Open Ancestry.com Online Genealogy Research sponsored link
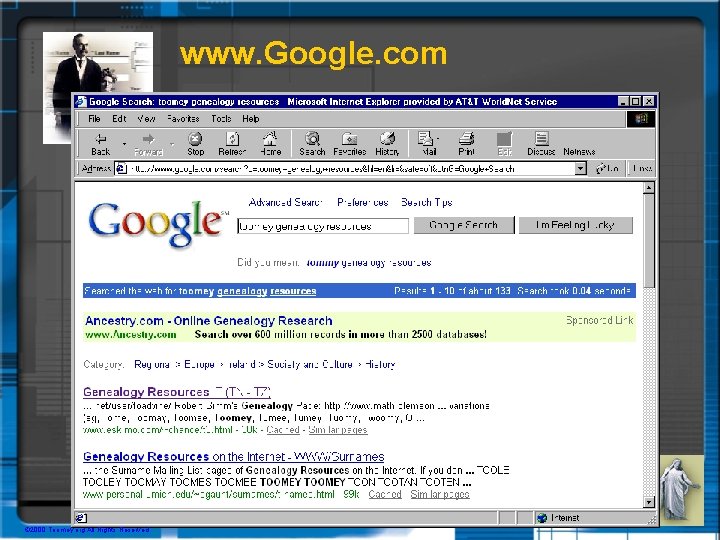The width and height of the screenshot is (720, 540). coord(209,321)
